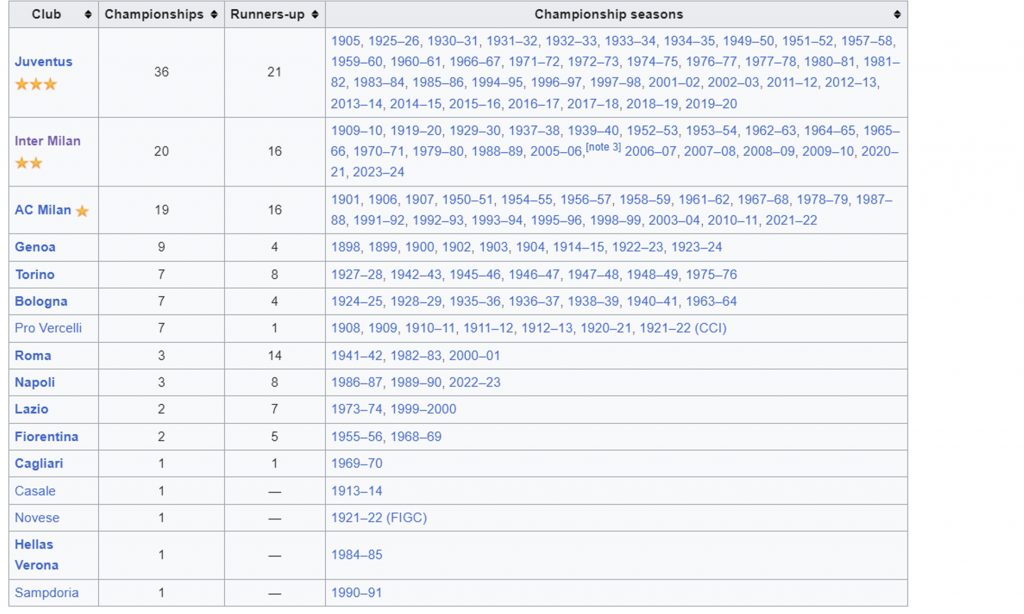
Task: Open the note 3 footnote reference
Action: coord(603,147)
